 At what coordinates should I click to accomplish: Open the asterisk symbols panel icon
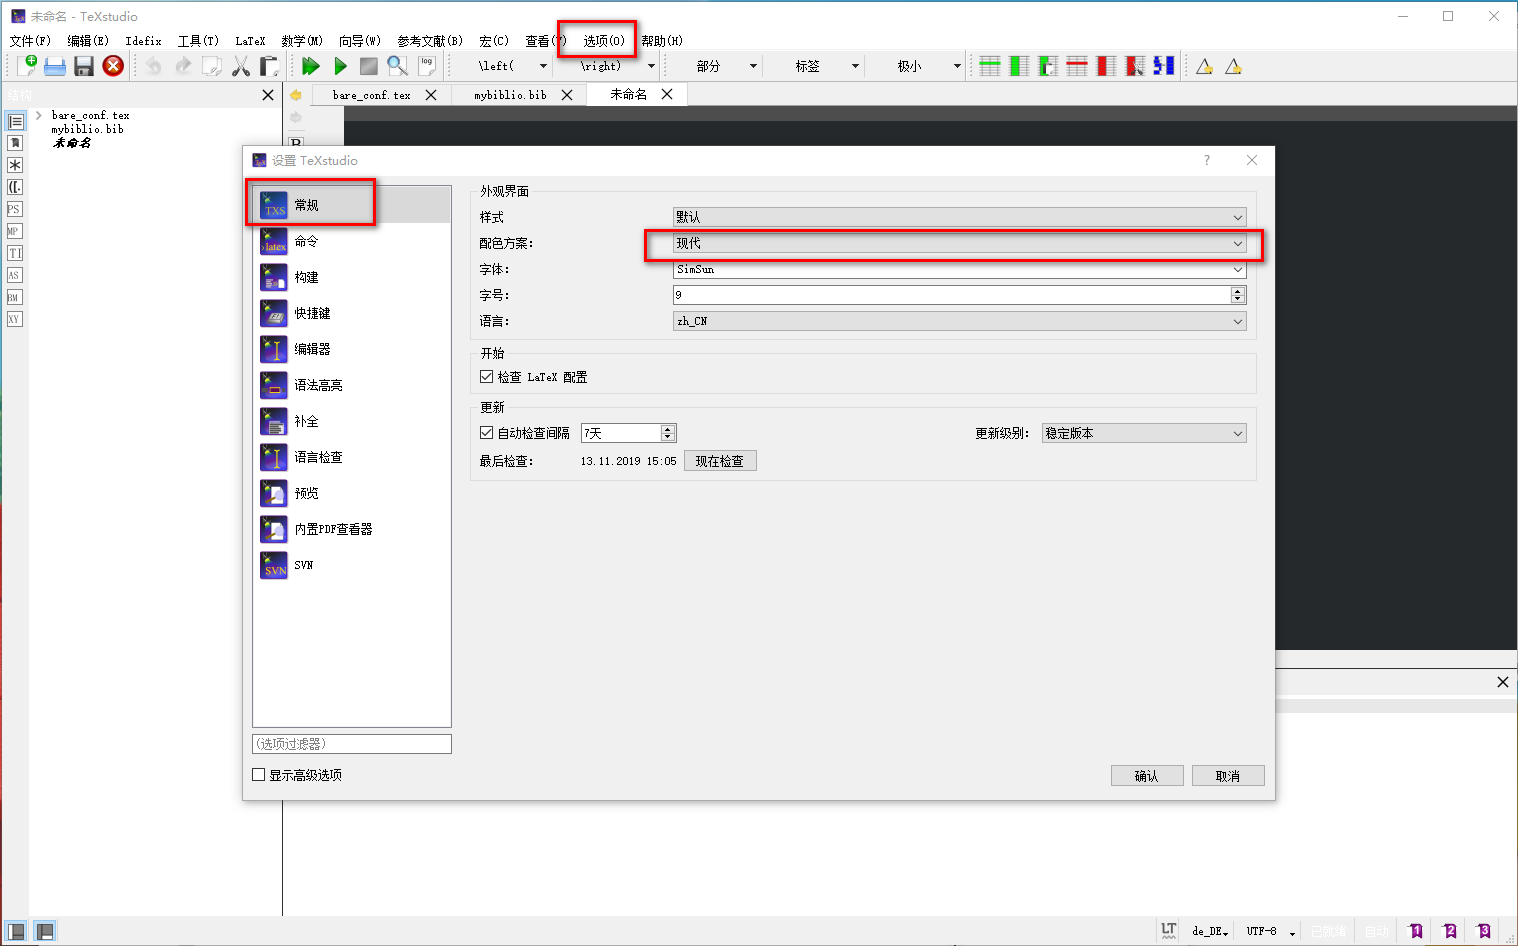[x=15, y=165]
